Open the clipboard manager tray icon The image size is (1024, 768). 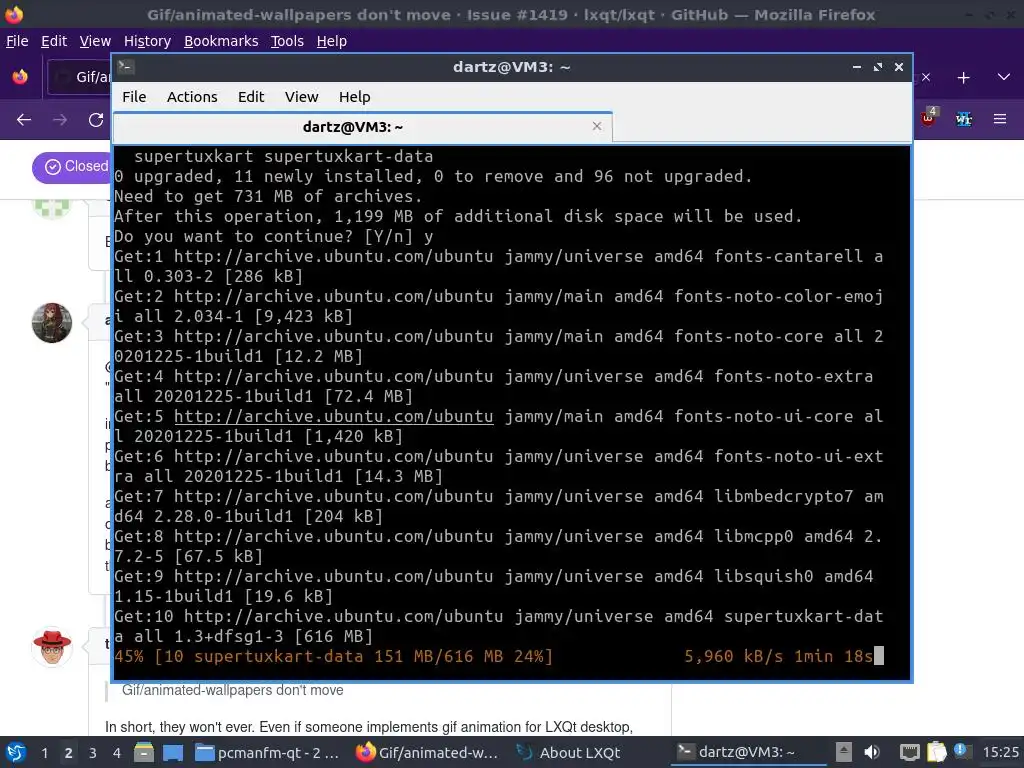coord(936,752)
